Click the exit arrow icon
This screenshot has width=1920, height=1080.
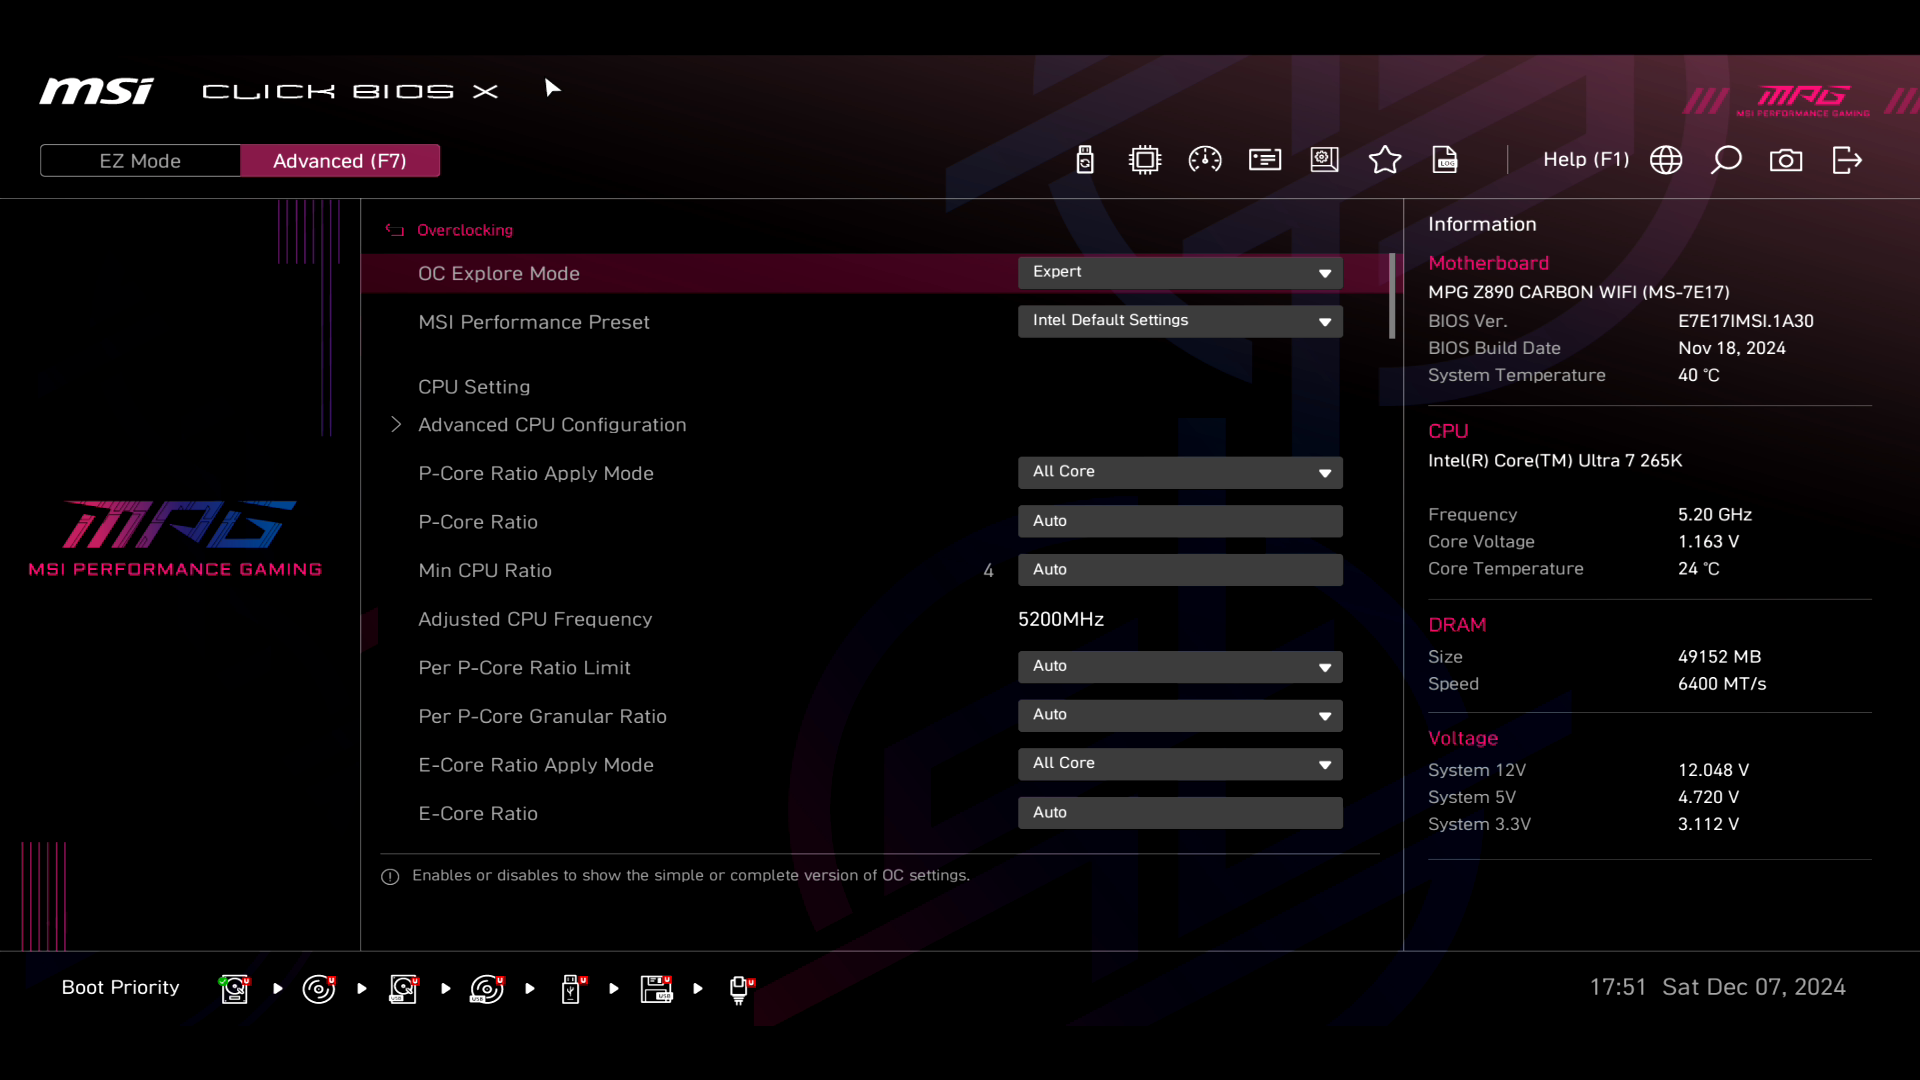(1847, 160)
